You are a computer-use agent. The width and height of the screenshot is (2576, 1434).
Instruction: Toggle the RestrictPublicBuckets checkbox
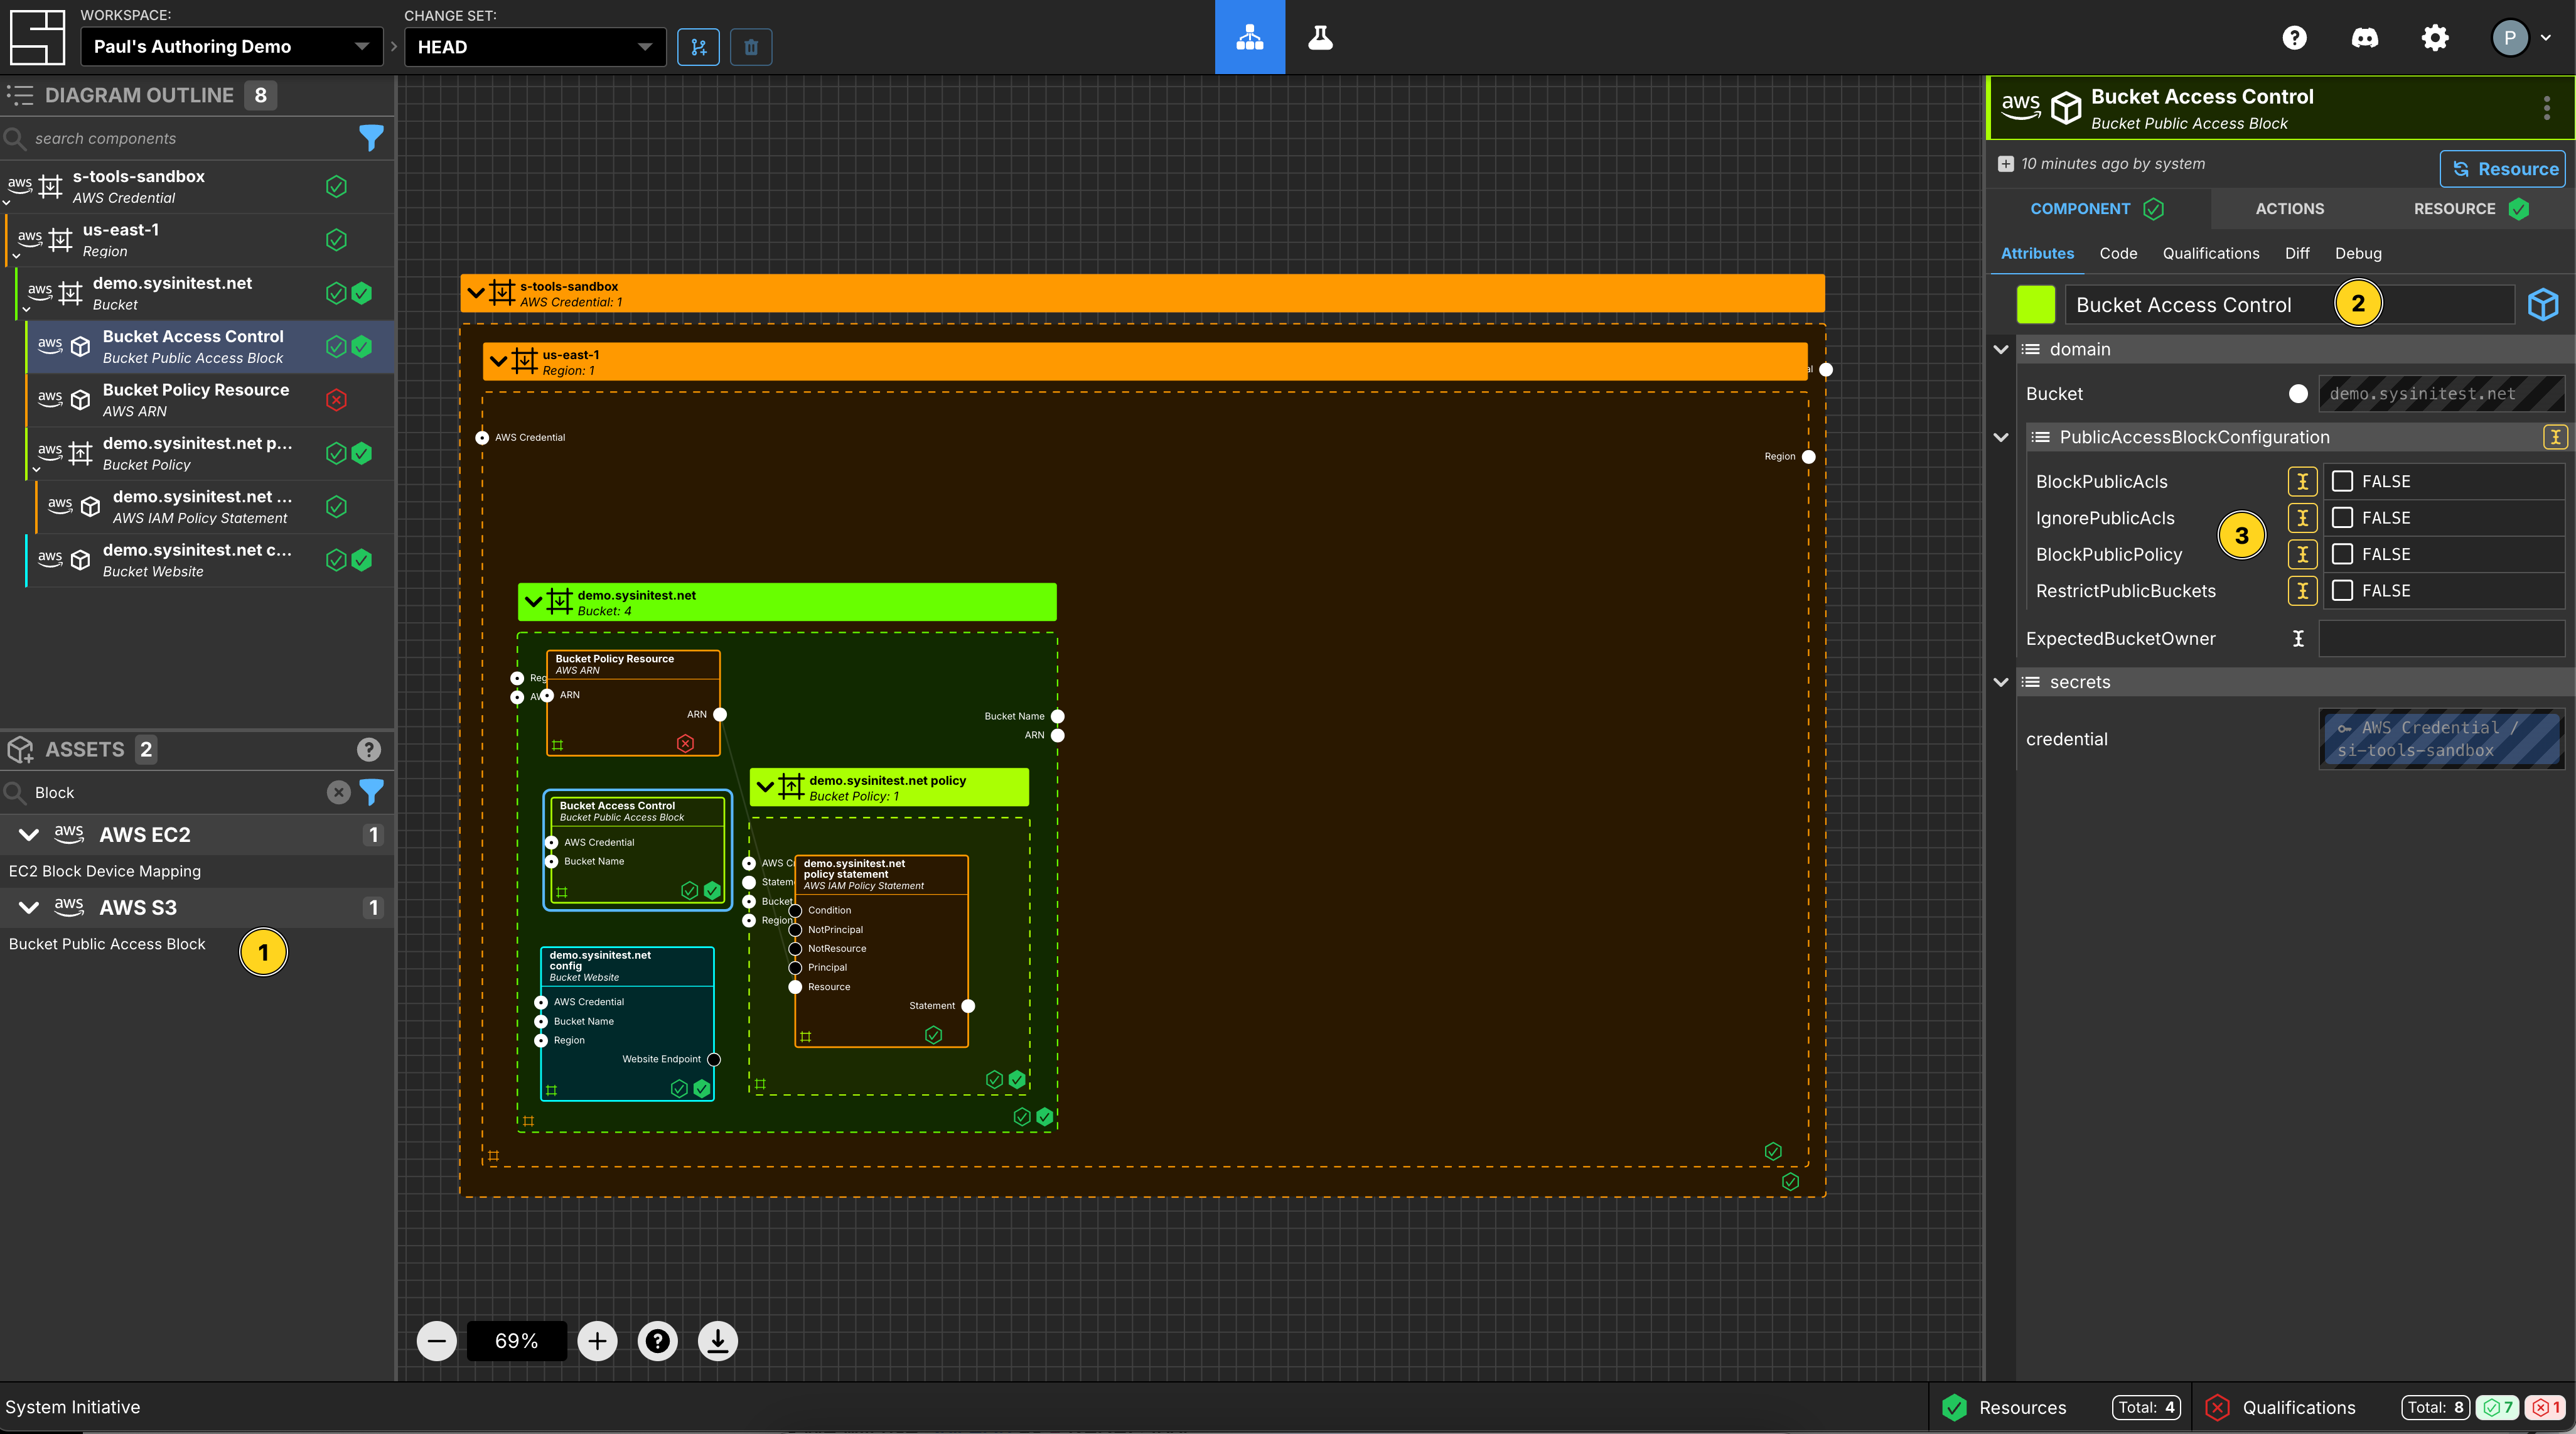[x=2342, y=591]
